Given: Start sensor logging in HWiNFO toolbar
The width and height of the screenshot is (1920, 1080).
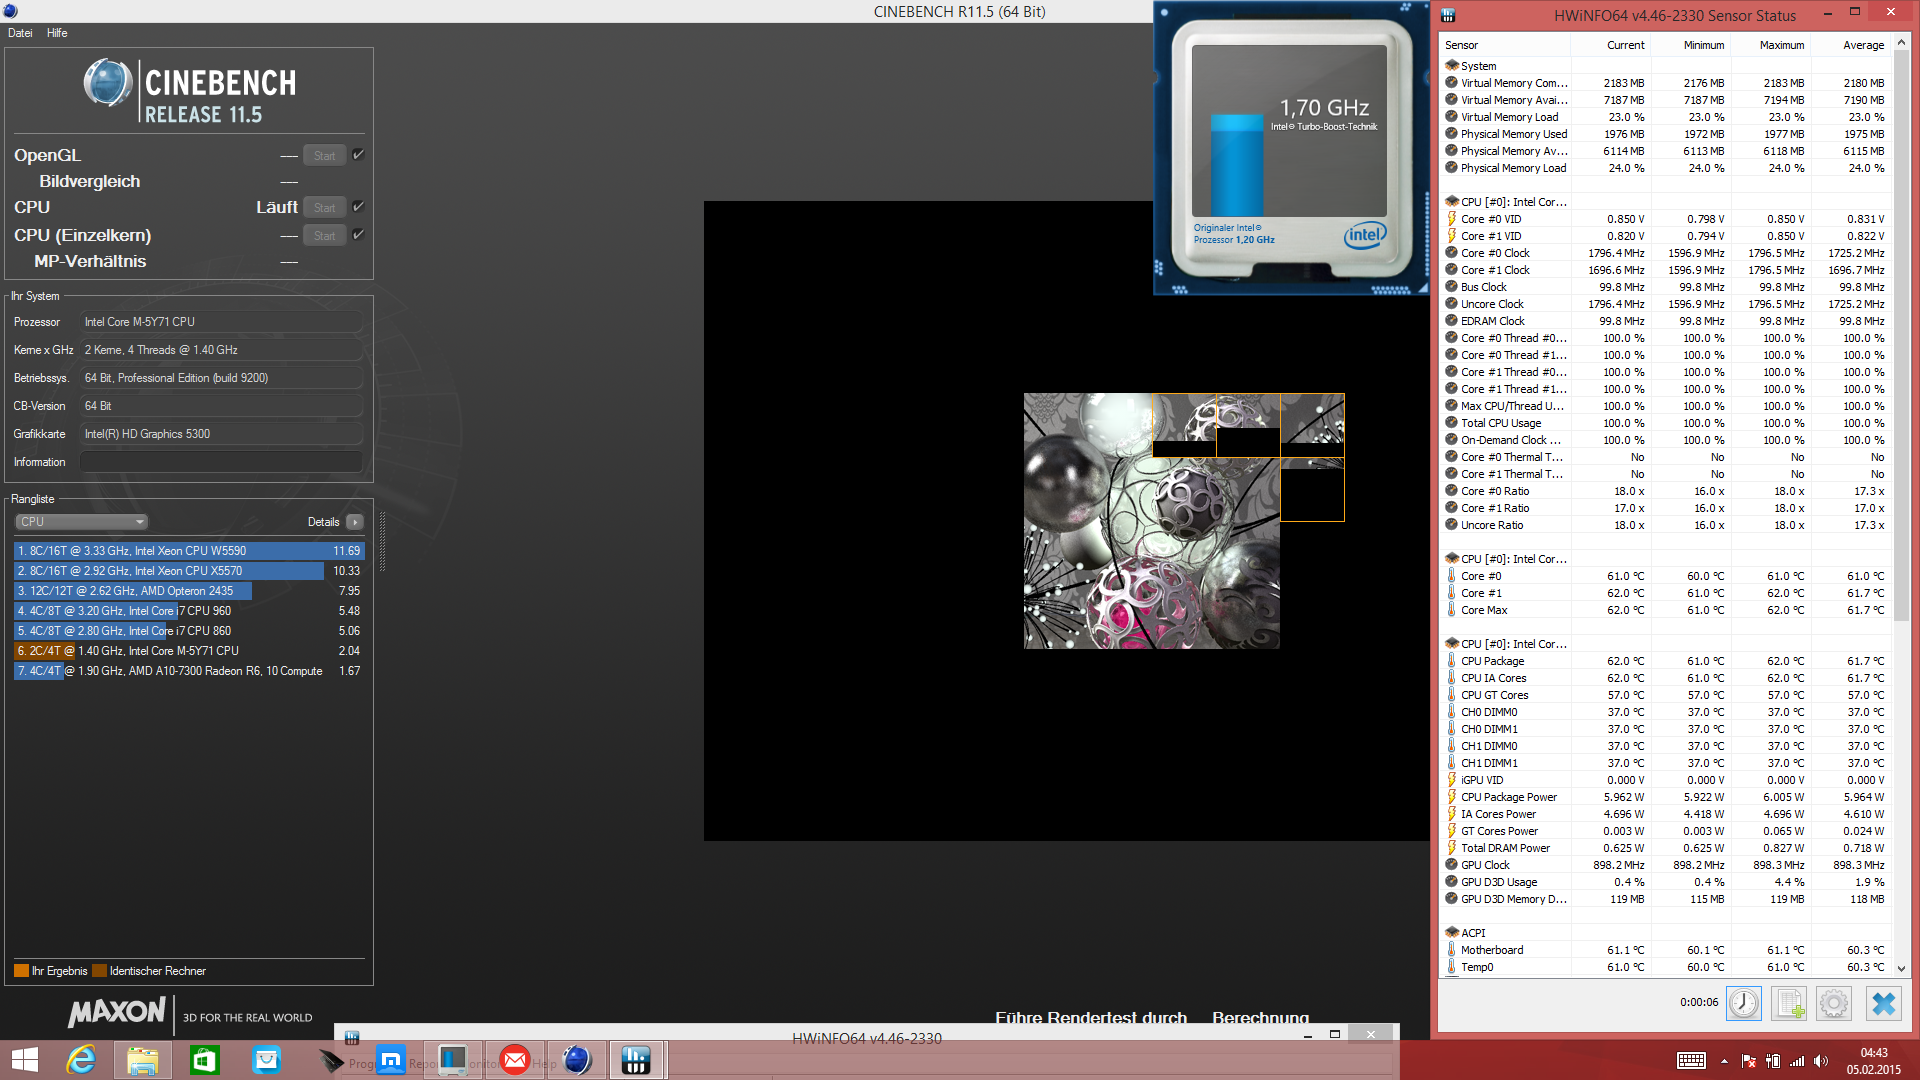Looking at the screenshot, I should pyautogui.click(x=1789, y=1003).
